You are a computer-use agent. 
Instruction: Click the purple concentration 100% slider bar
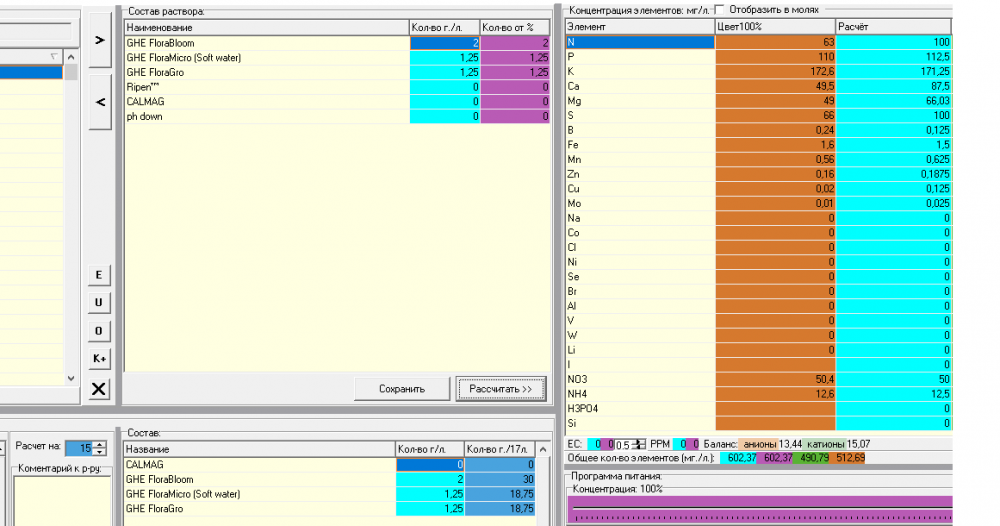(x=760, y=509)
